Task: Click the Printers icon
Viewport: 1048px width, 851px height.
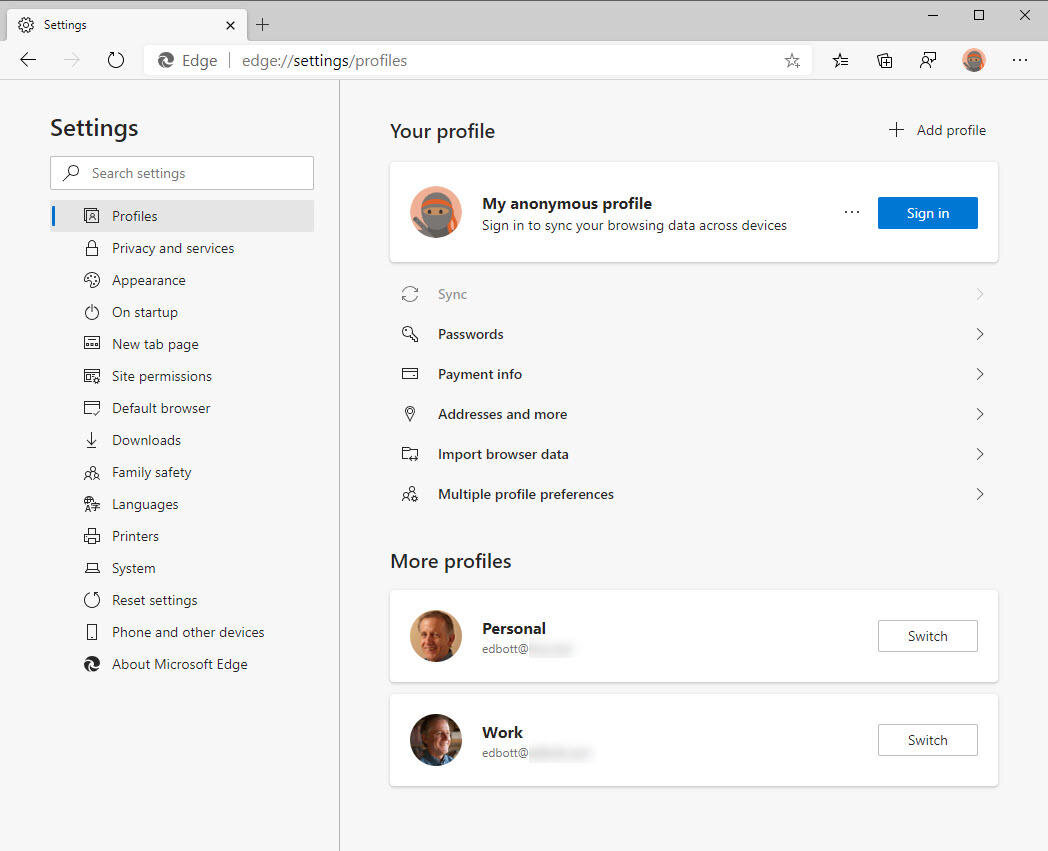Action: click(92, 536)
